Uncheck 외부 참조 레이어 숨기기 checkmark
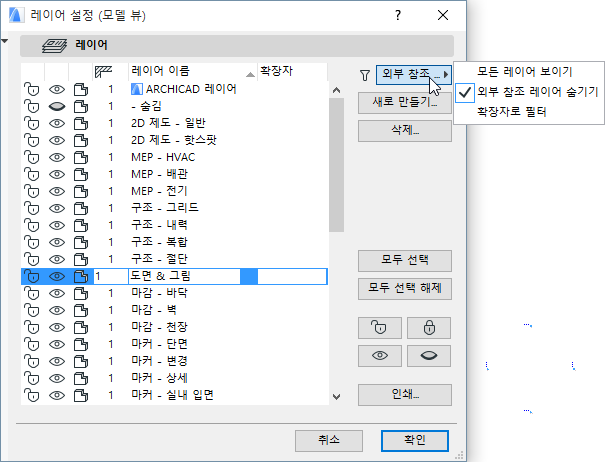 coord(465,92)
